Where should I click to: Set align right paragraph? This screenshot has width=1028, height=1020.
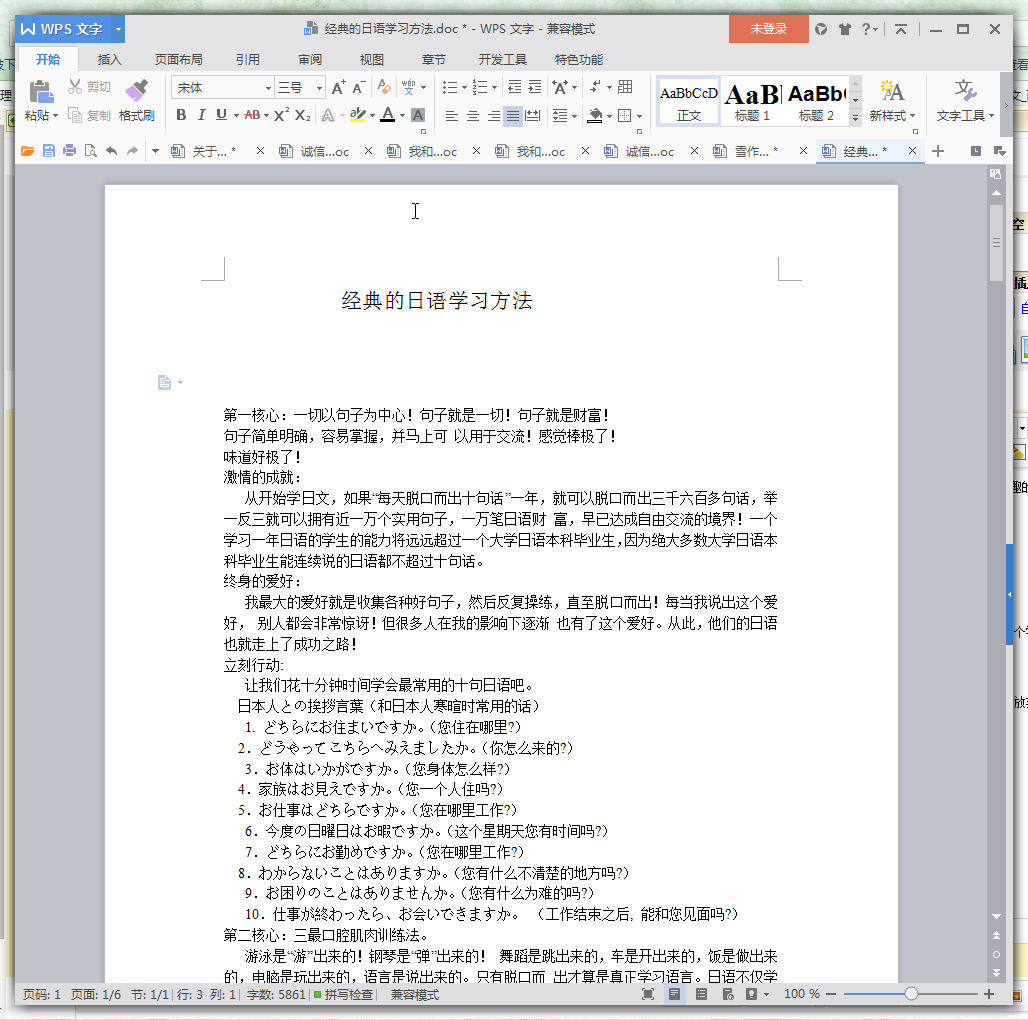[493, 116]
